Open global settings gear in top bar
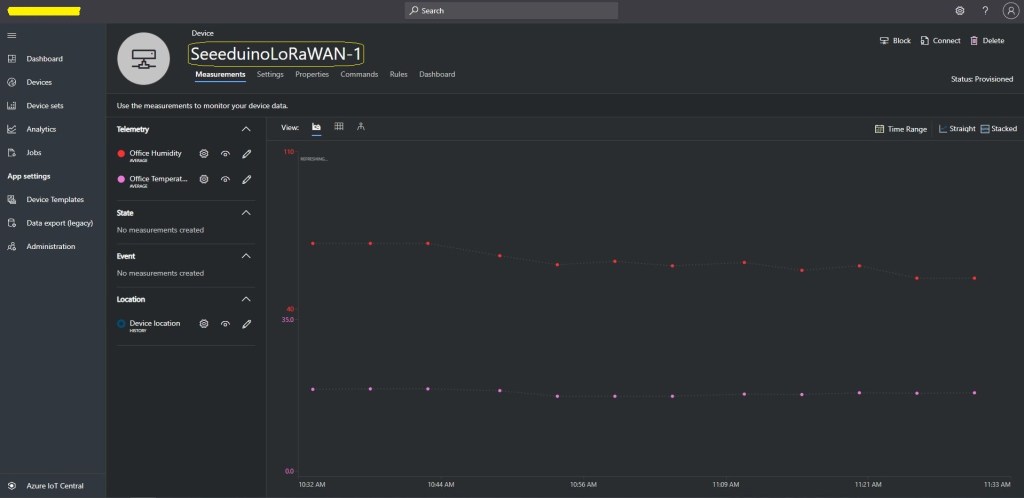 tap(960, 11)
